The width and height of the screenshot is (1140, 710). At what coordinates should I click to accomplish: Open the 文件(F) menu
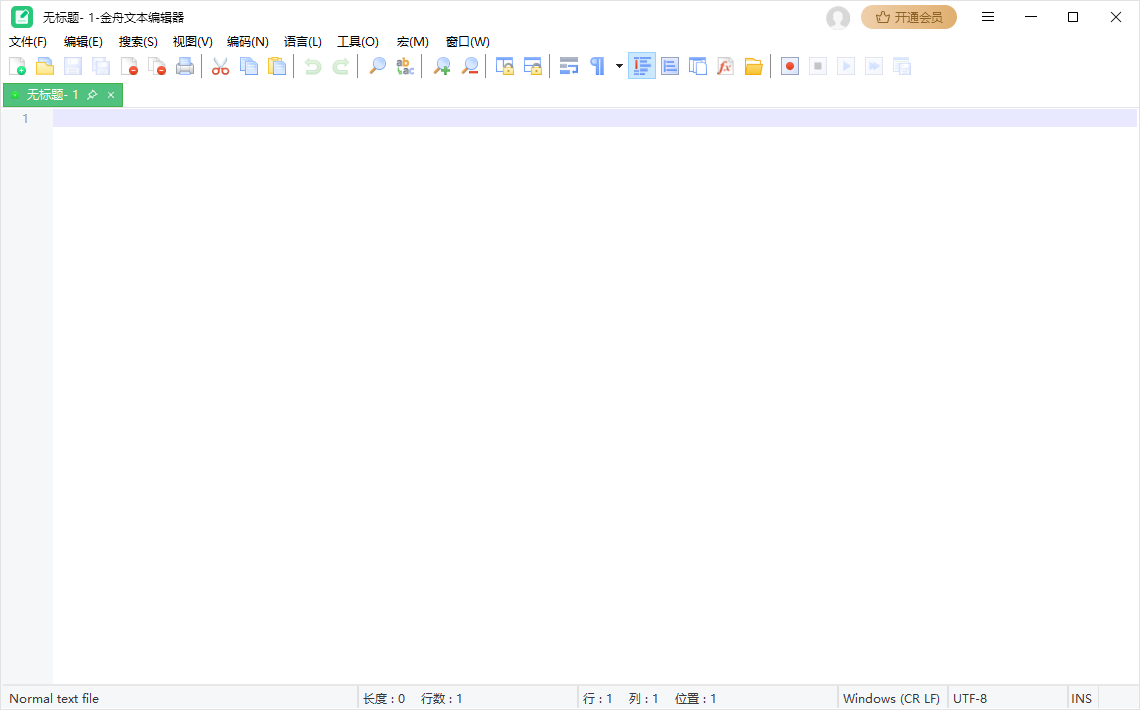point(28,41)
